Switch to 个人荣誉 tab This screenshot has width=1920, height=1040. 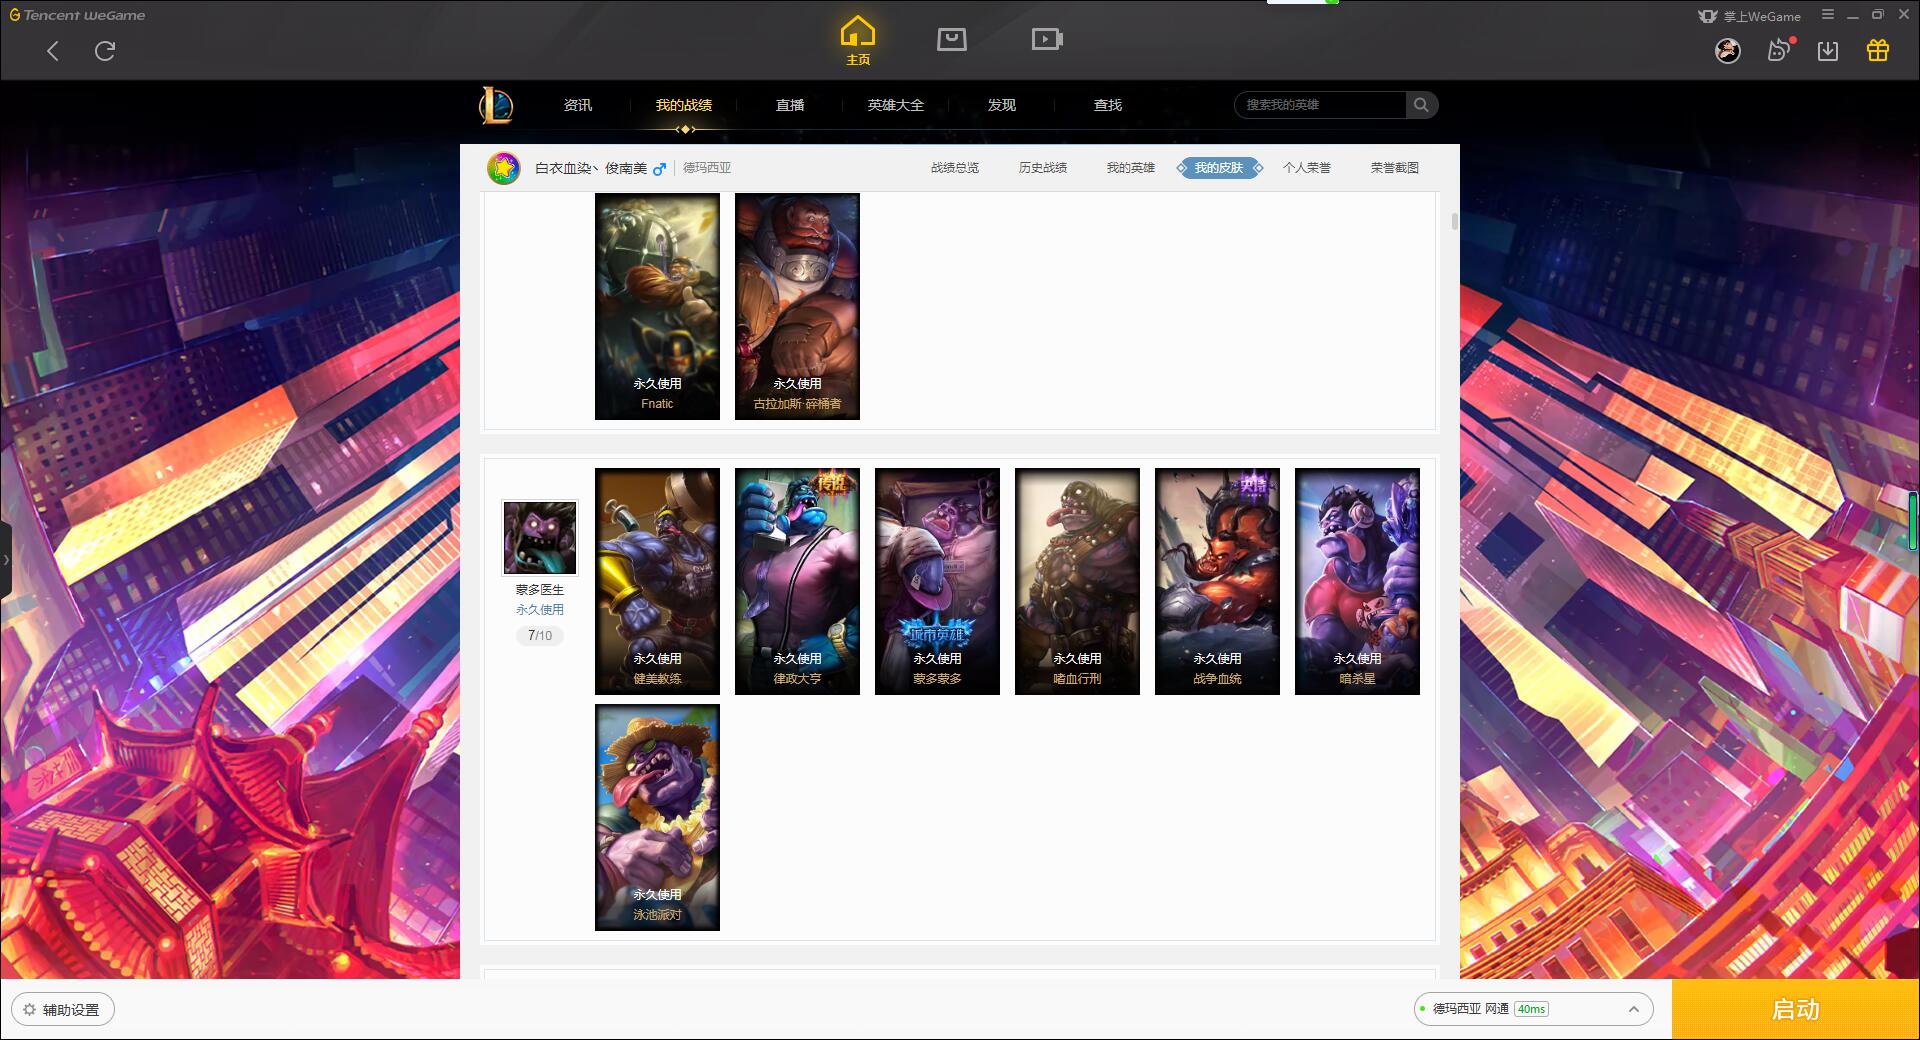click(1307, 168)
